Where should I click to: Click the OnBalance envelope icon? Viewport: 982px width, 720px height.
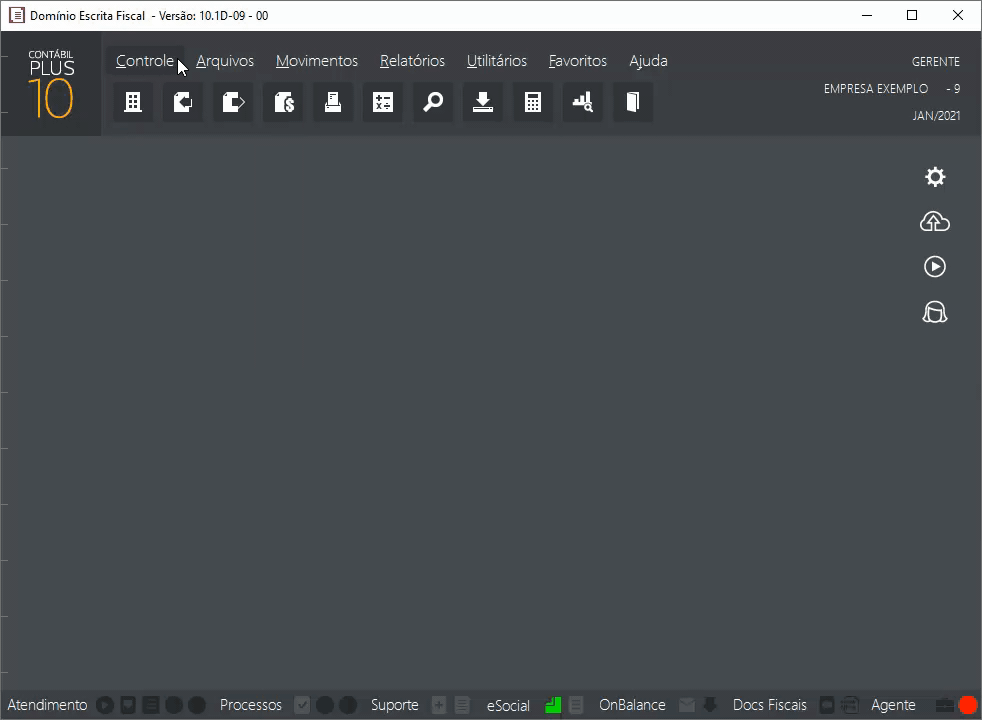pos(687,705)
